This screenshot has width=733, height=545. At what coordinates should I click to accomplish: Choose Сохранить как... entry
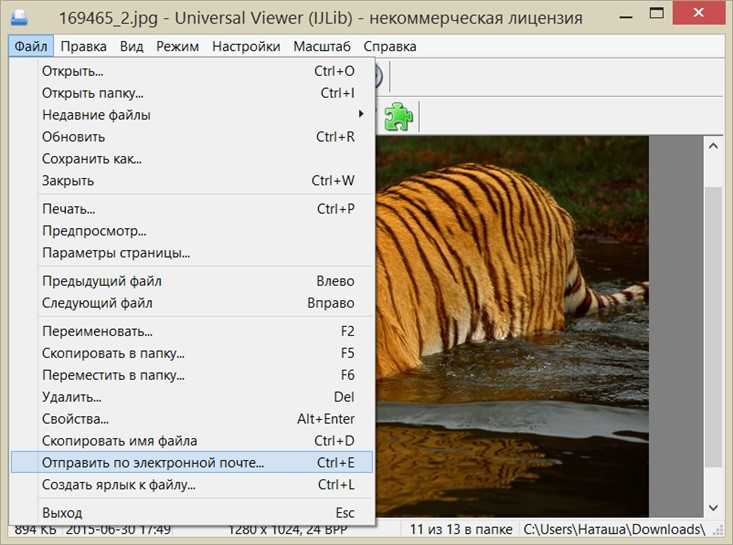[192, 159]
